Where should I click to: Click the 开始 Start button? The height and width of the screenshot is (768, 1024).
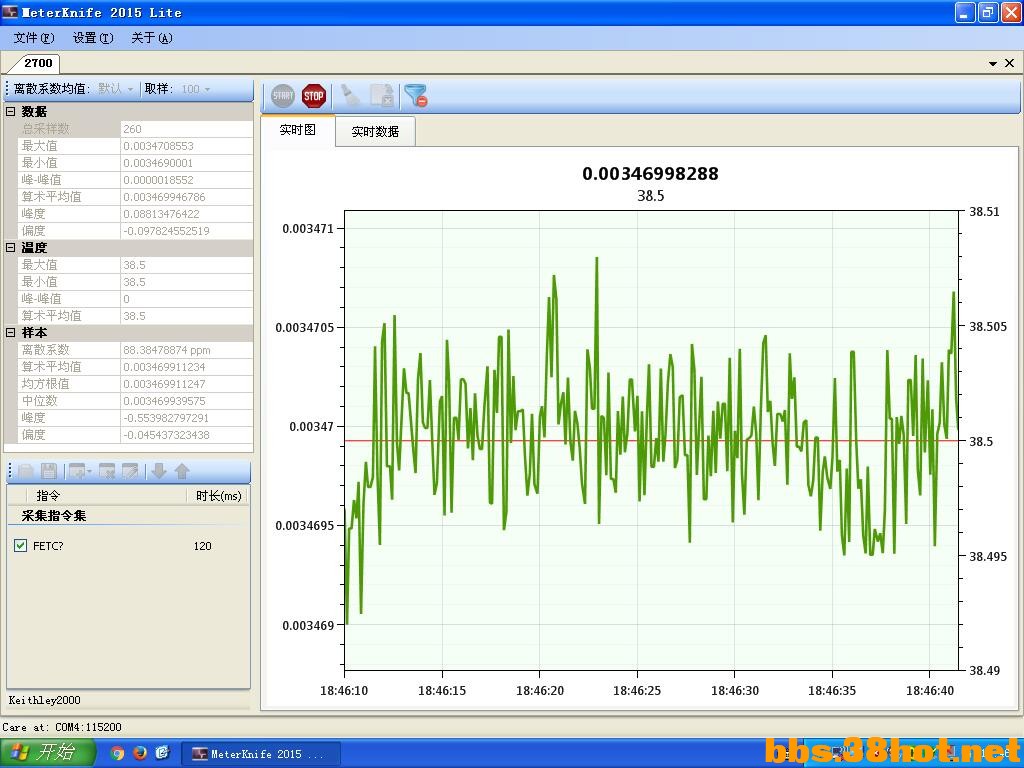click(x=48, y=752)
